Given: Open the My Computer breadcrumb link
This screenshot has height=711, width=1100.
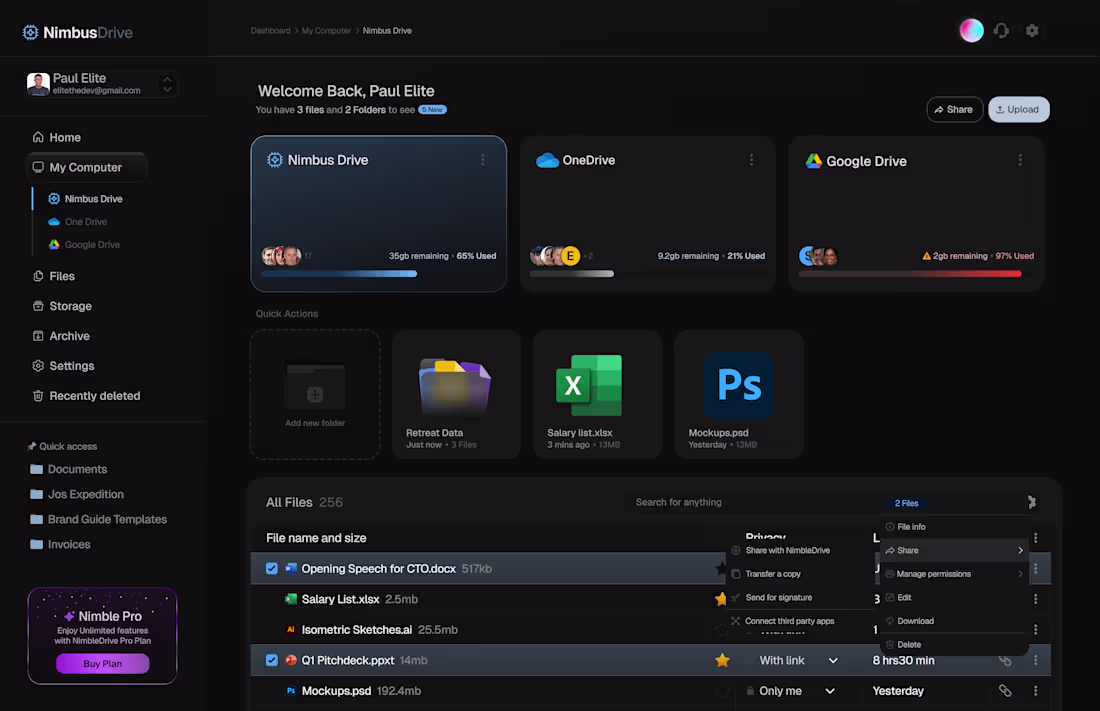Looking at the screenshot, I should pos(326,31).
